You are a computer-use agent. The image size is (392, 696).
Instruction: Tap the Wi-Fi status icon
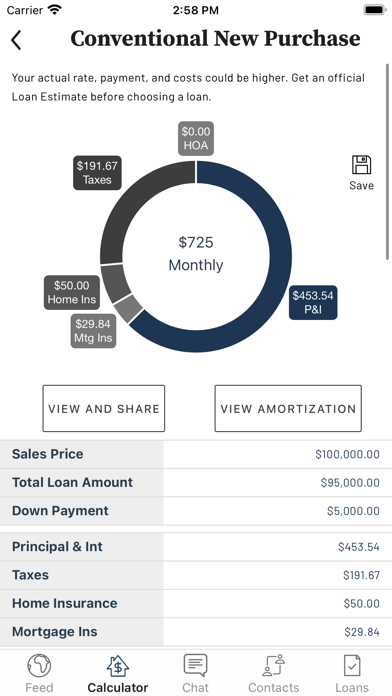(55, 10)
